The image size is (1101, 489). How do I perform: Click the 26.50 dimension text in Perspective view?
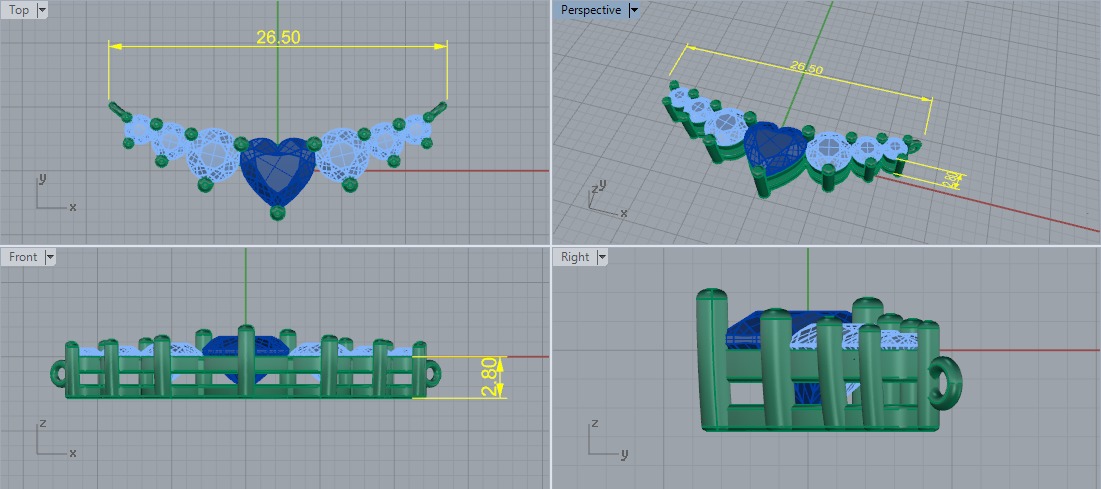pyautogui.click(x=806, y=67)
